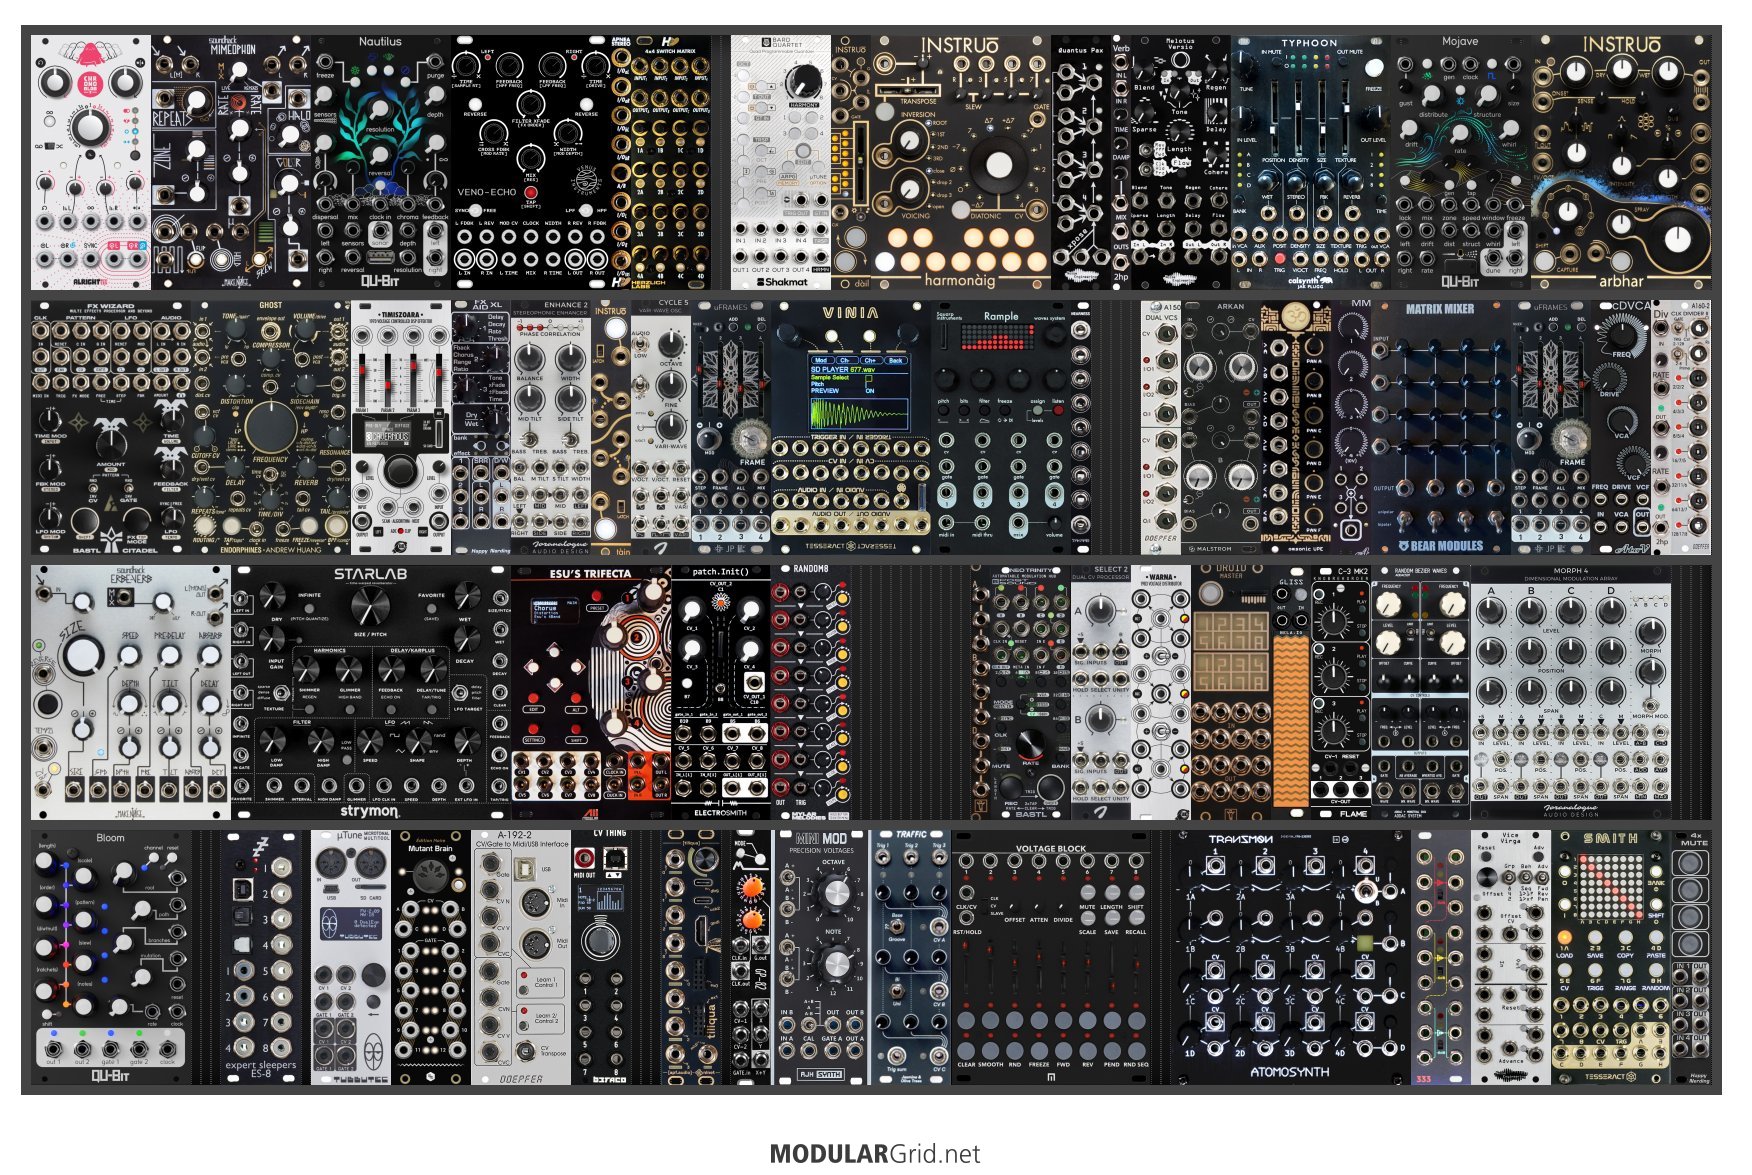Open the Qu-Bit Nautilus module
Image resolution: width=1752 pixels, height=1175 pixels.
(381, 163)
